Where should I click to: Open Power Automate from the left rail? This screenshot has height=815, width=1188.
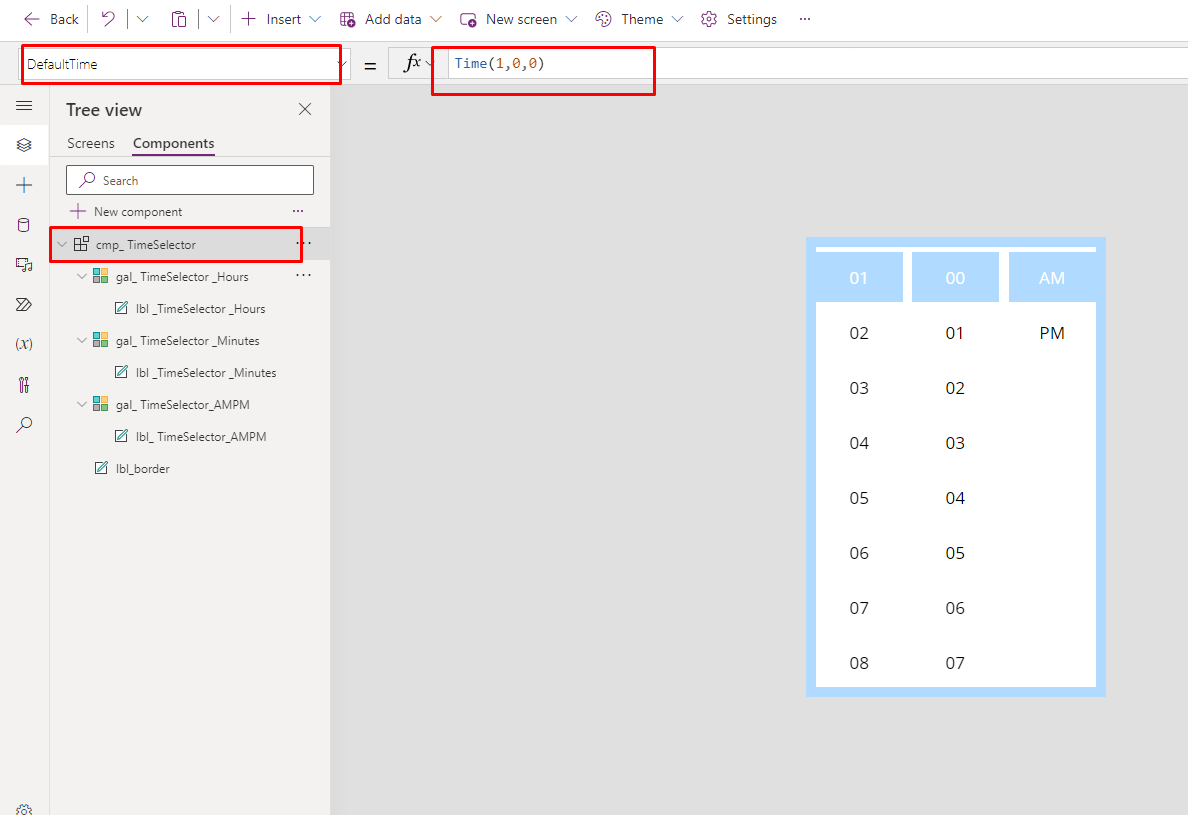point(24,304)
